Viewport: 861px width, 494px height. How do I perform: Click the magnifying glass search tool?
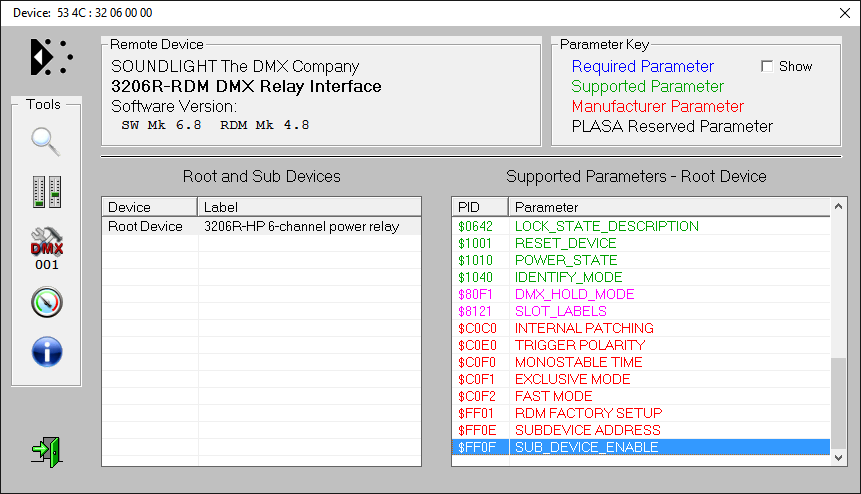pyautogui.click(x=46, y=141)
